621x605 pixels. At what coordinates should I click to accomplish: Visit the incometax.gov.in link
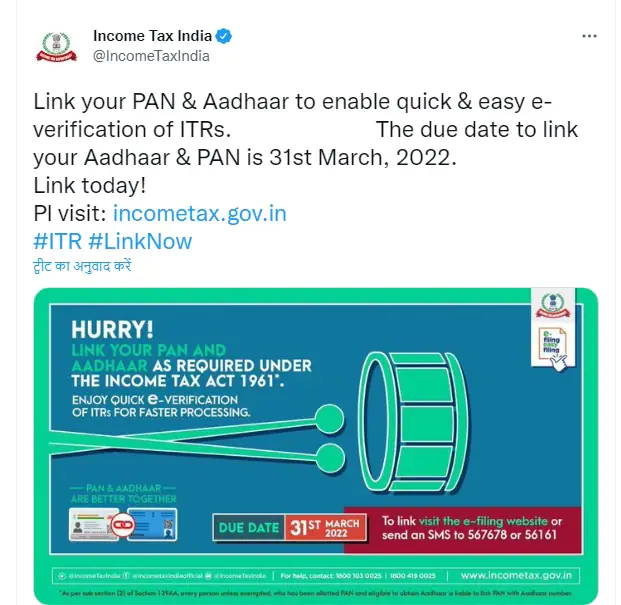[x=200, y=213]
